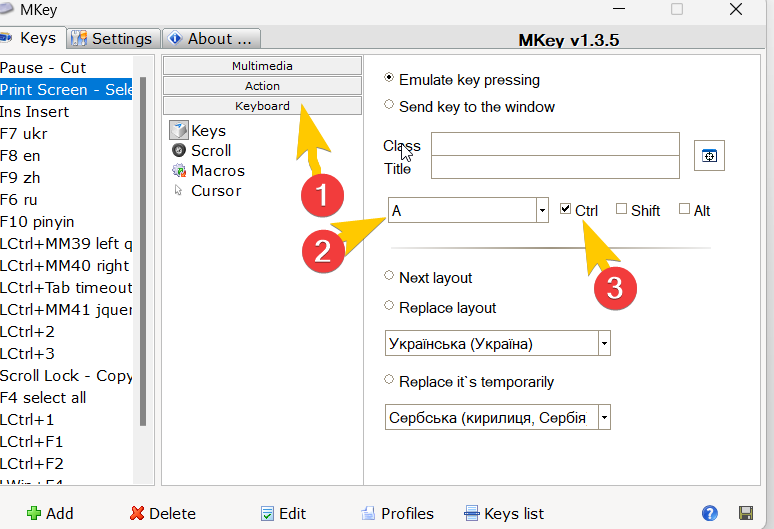
Task: Select the Replace layout radio button
Action: [x=389, y=306]
